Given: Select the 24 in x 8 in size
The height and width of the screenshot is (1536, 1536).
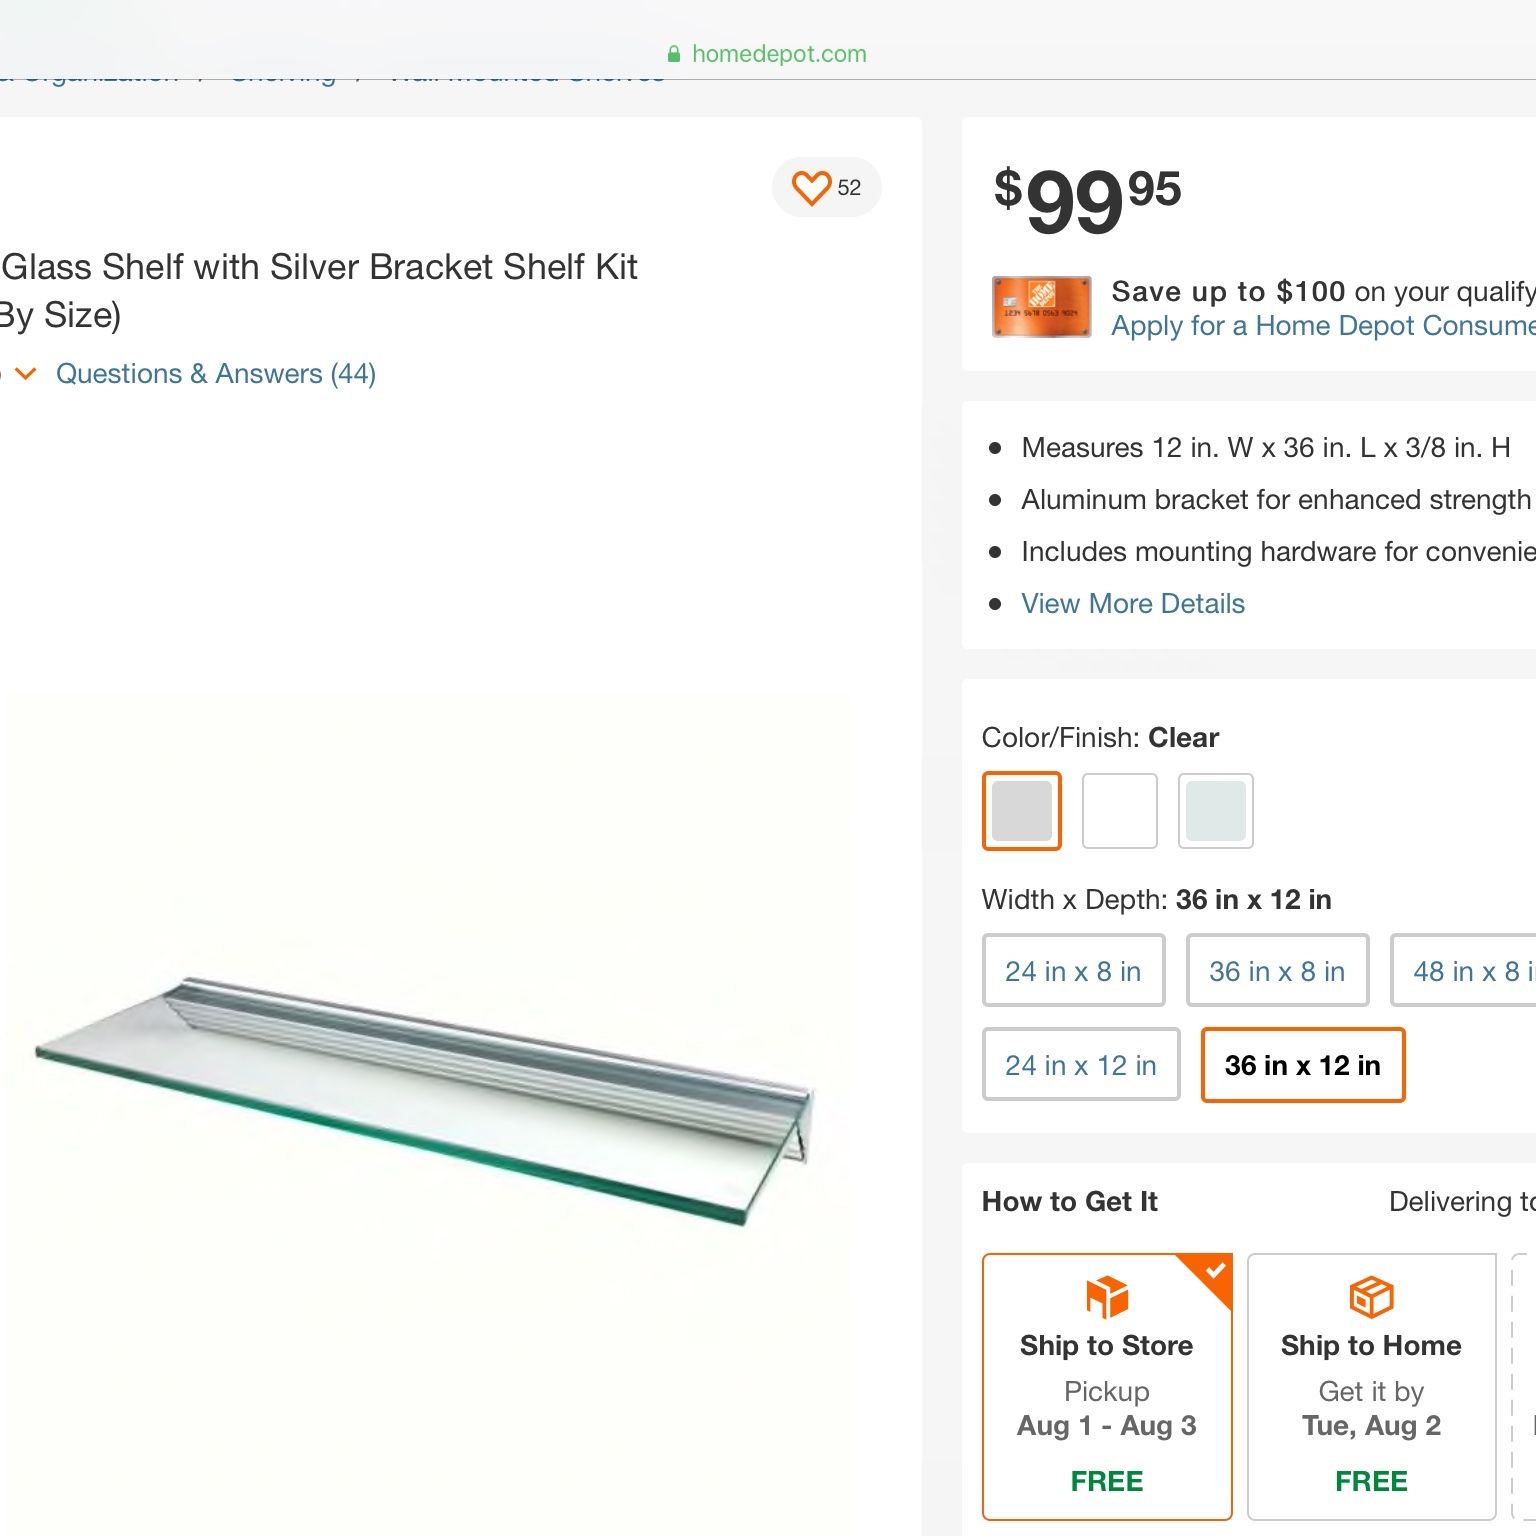Looking at the screenshot, I should [1073, 971].
